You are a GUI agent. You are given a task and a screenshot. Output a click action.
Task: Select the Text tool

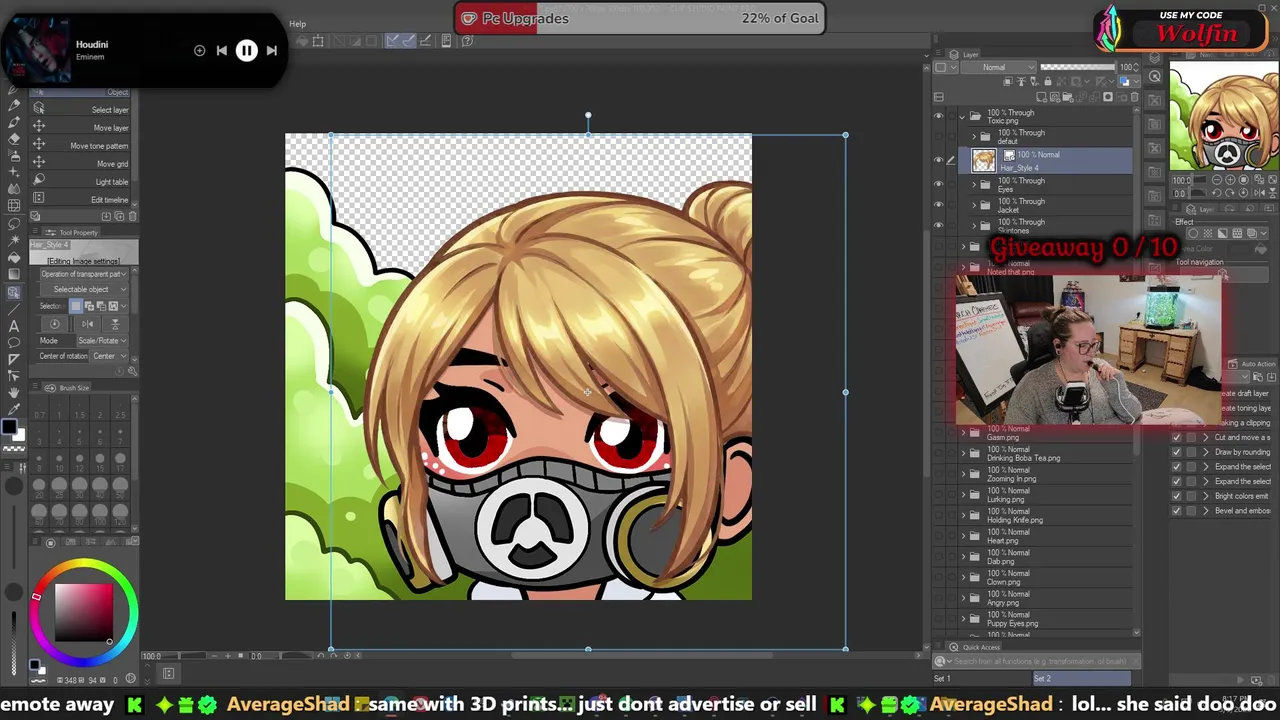click(x=14, y=326)
